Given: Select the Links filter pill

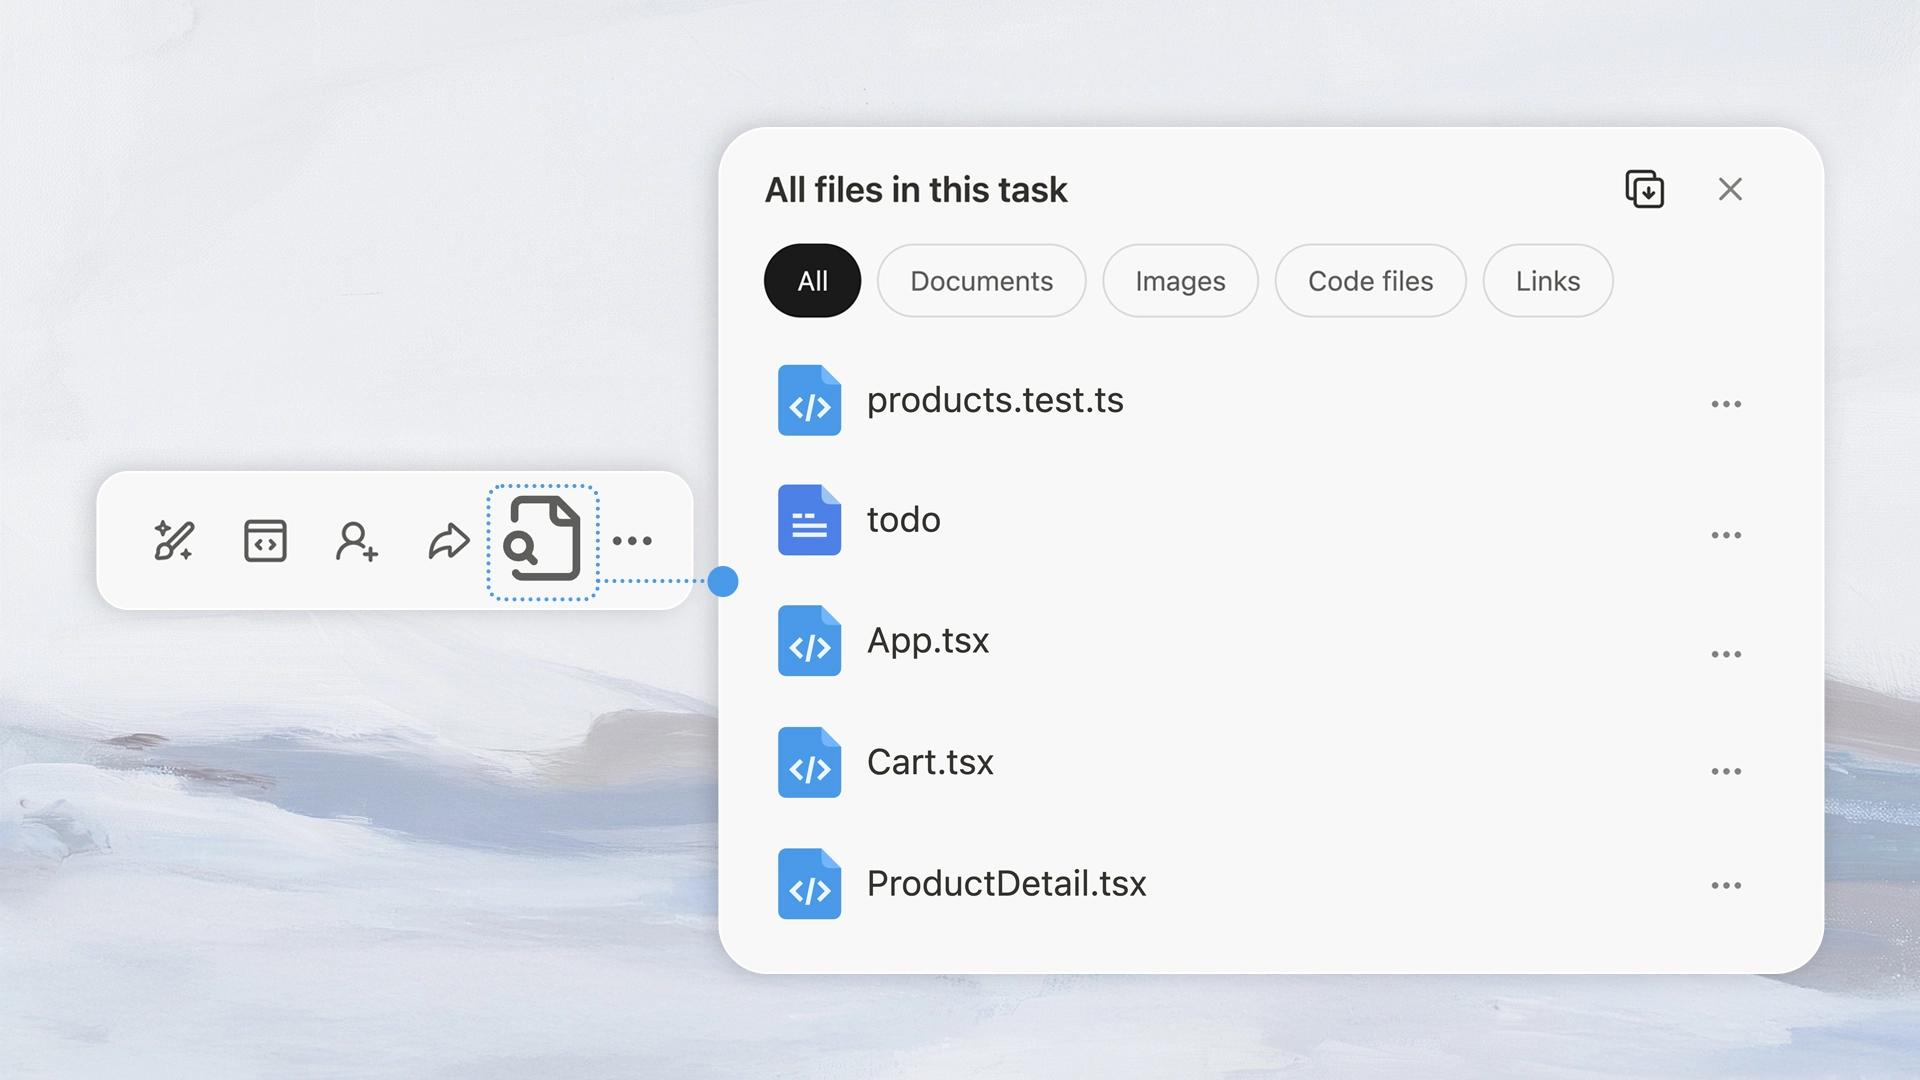Looking at the screenshot, I should pyautogui.click(x=1547, y=281).
